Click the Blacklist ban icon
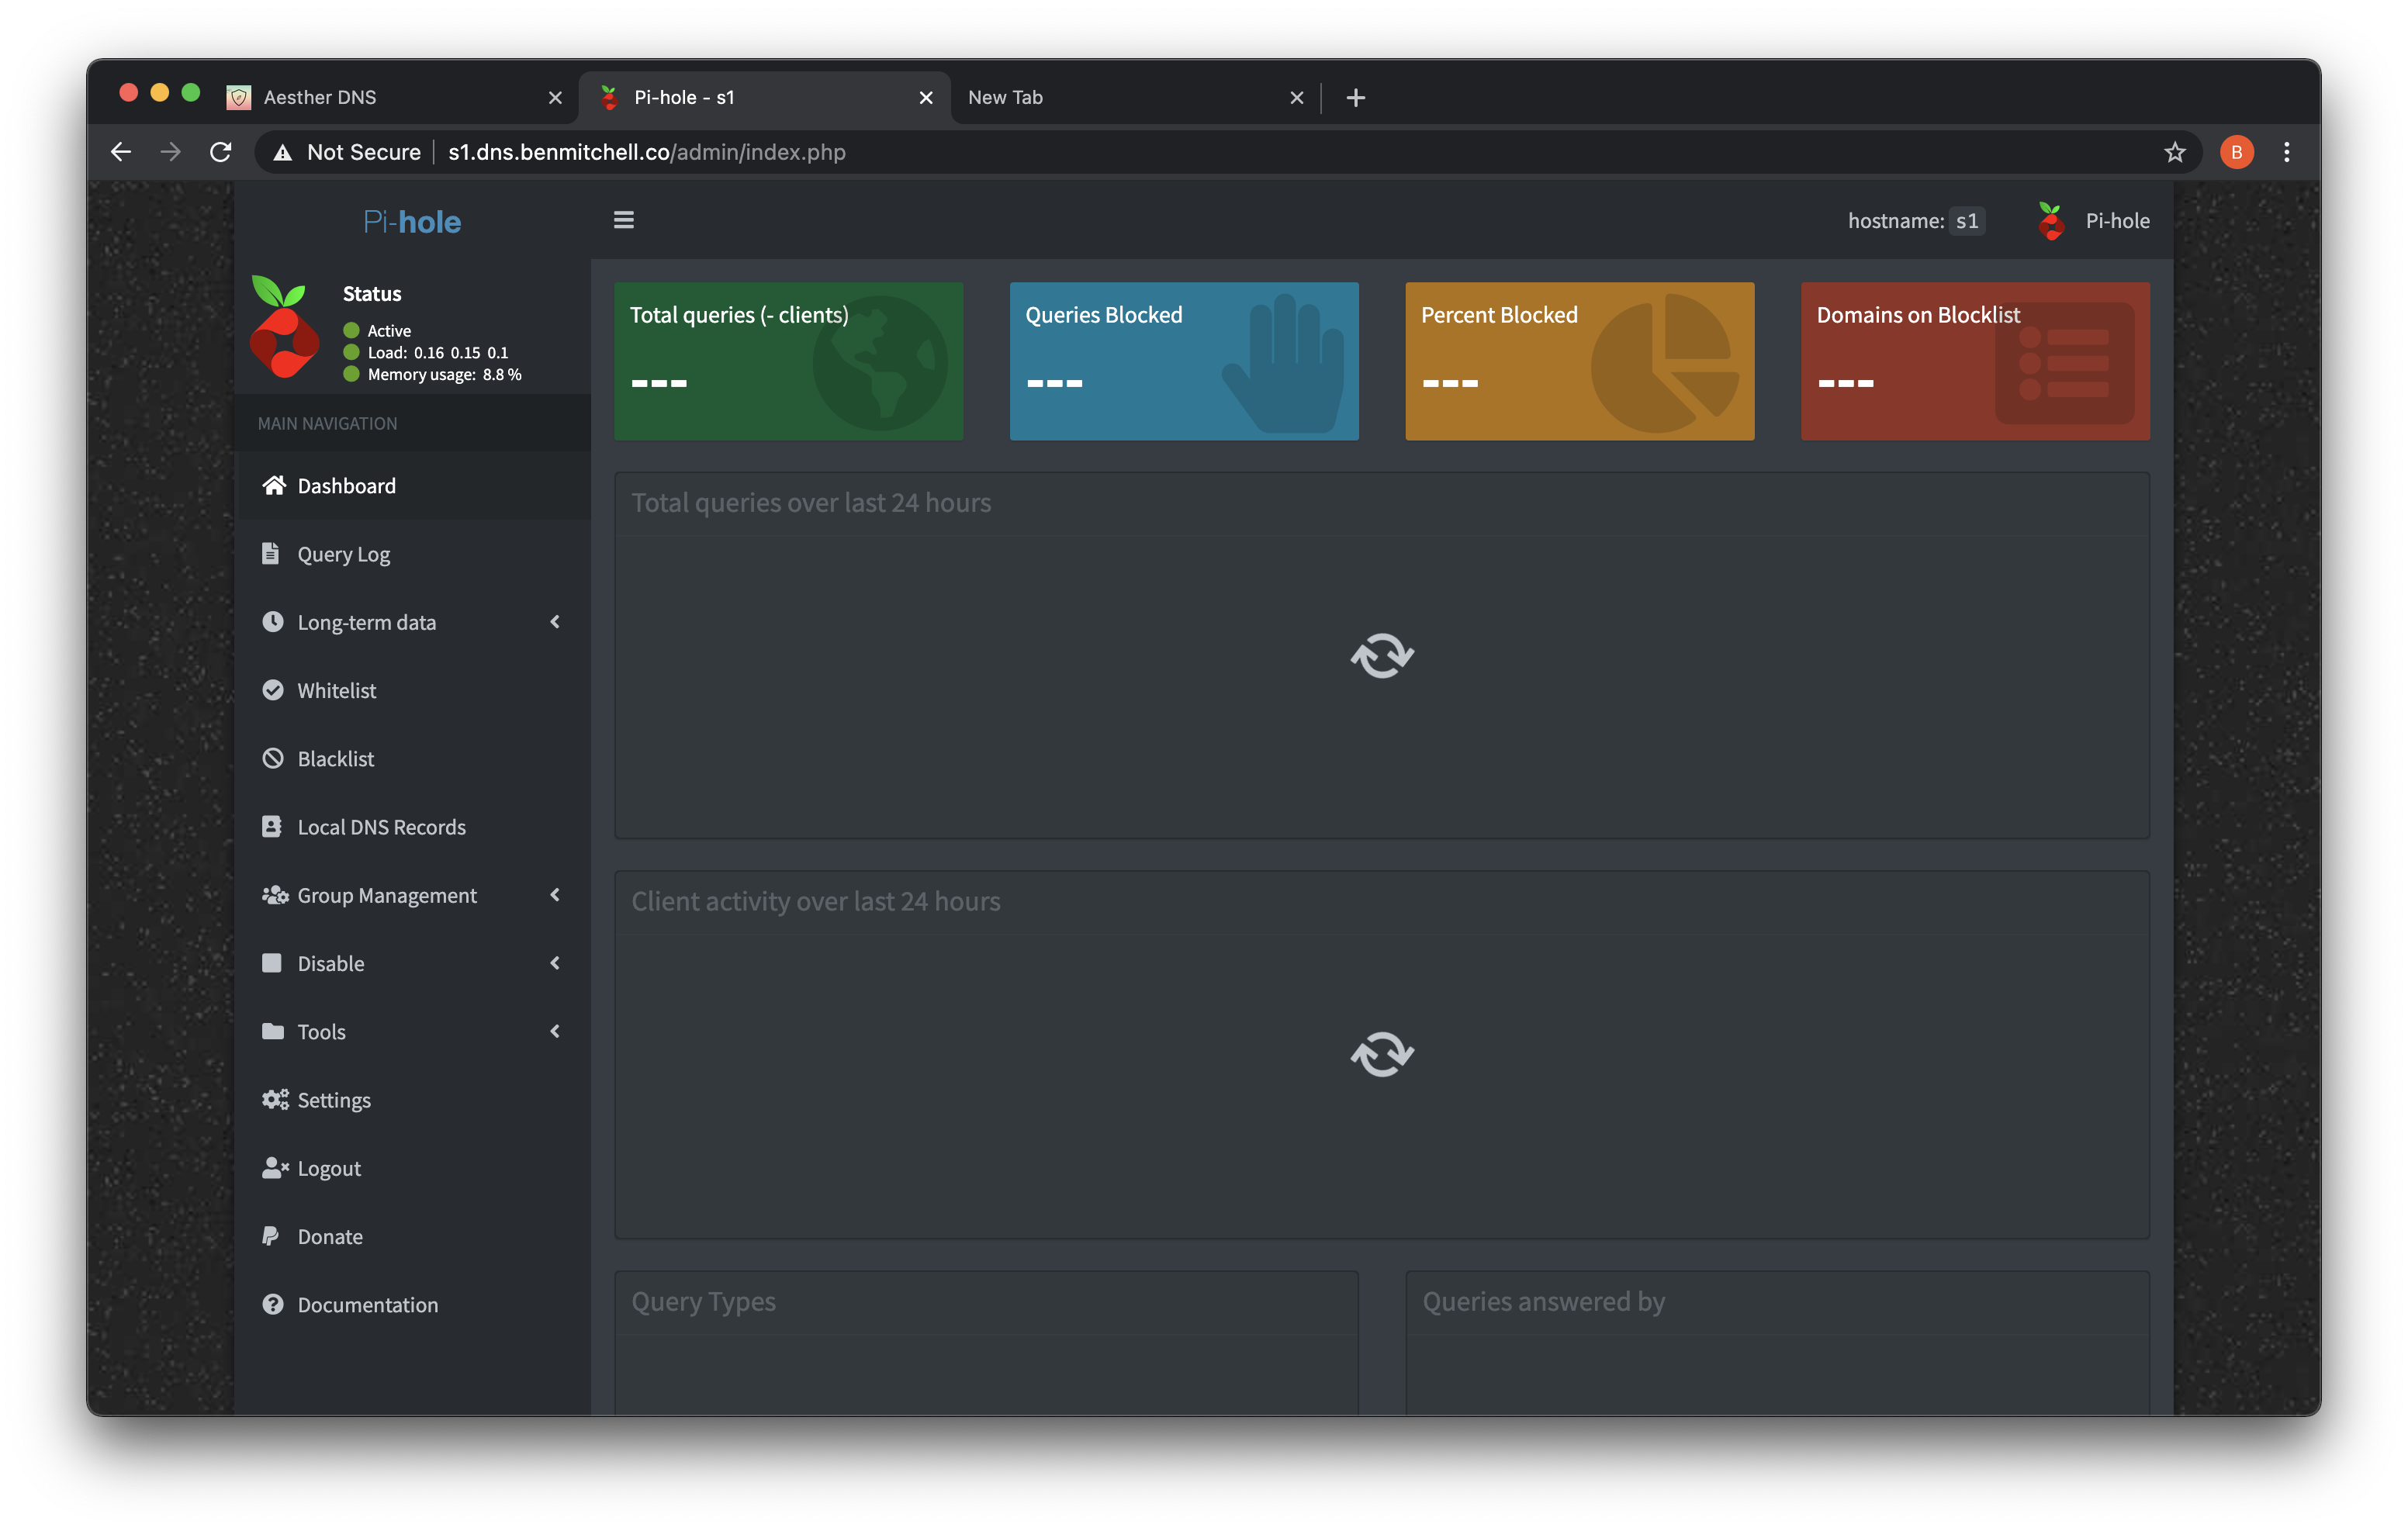2408x1531 pixels. click(x=272, y=758)
